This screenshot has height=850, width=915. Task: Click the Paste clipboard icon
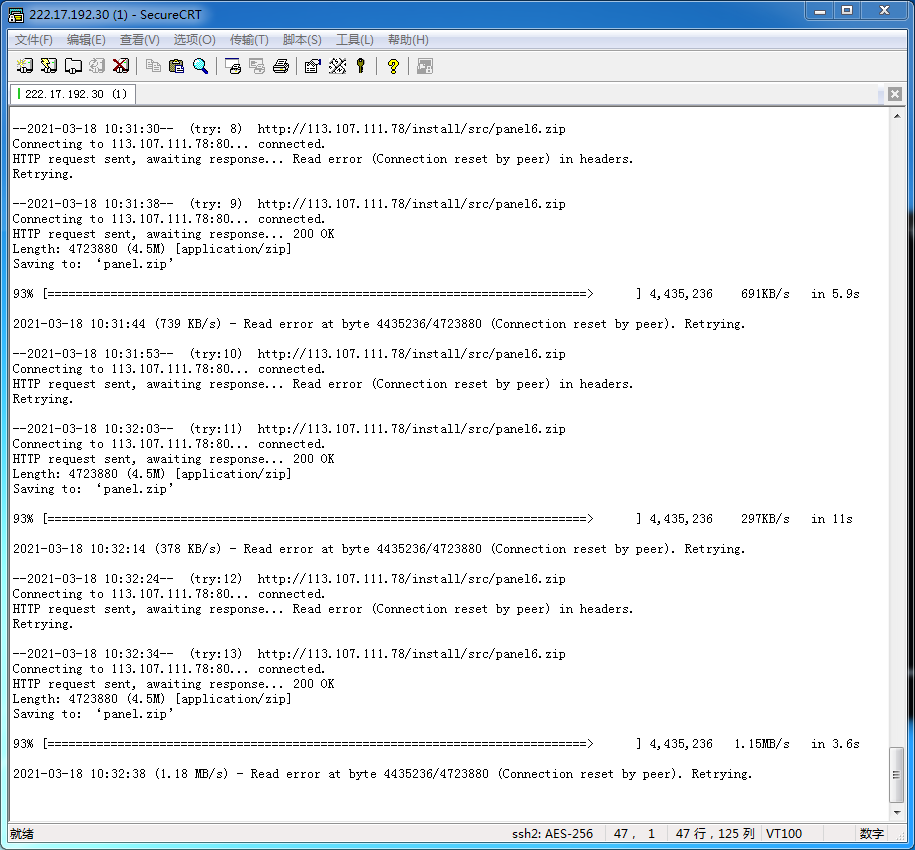(x=176, y=66)
